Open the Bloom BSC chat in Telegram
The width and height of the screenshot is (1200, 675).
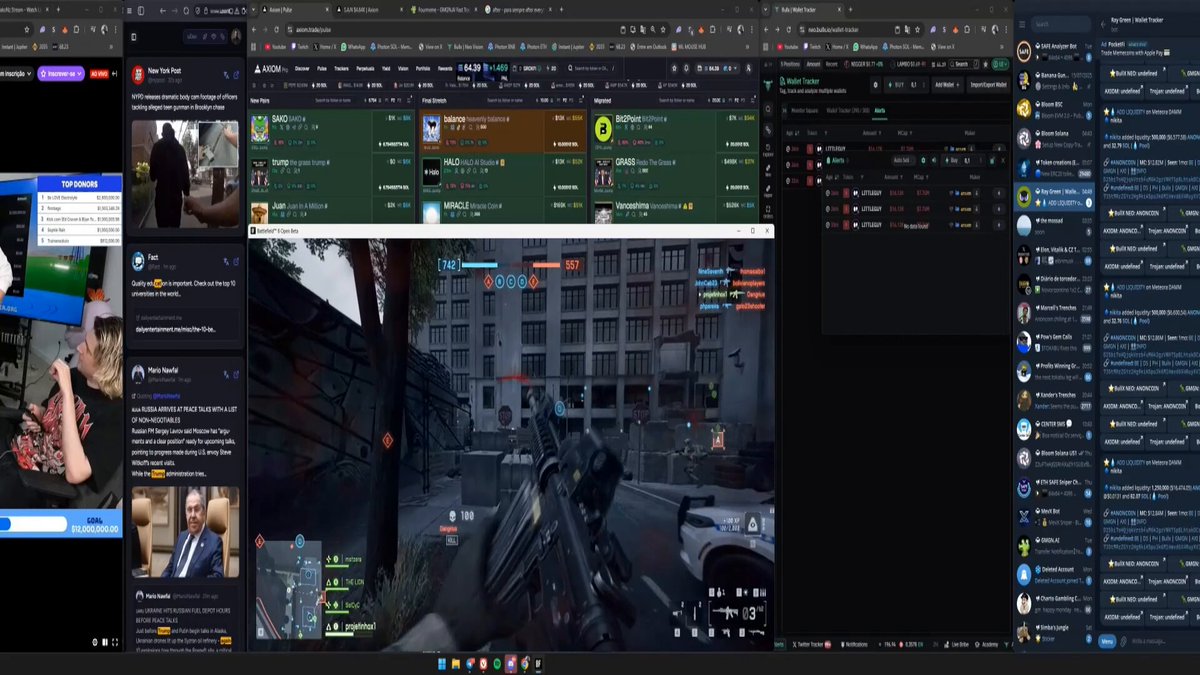(1054, 109)
